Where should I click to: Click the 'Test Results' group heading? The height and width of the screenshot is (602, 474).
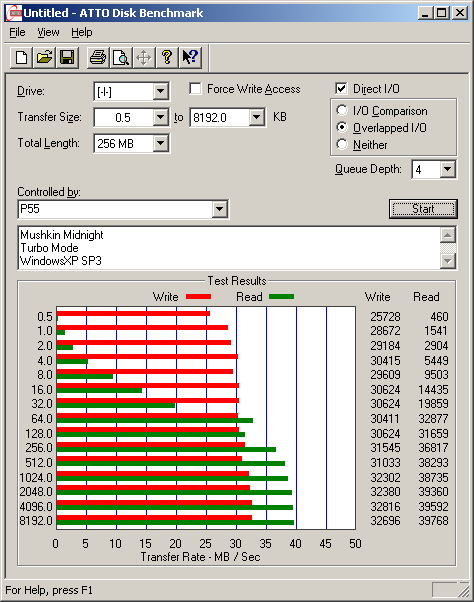pos(237,281)
